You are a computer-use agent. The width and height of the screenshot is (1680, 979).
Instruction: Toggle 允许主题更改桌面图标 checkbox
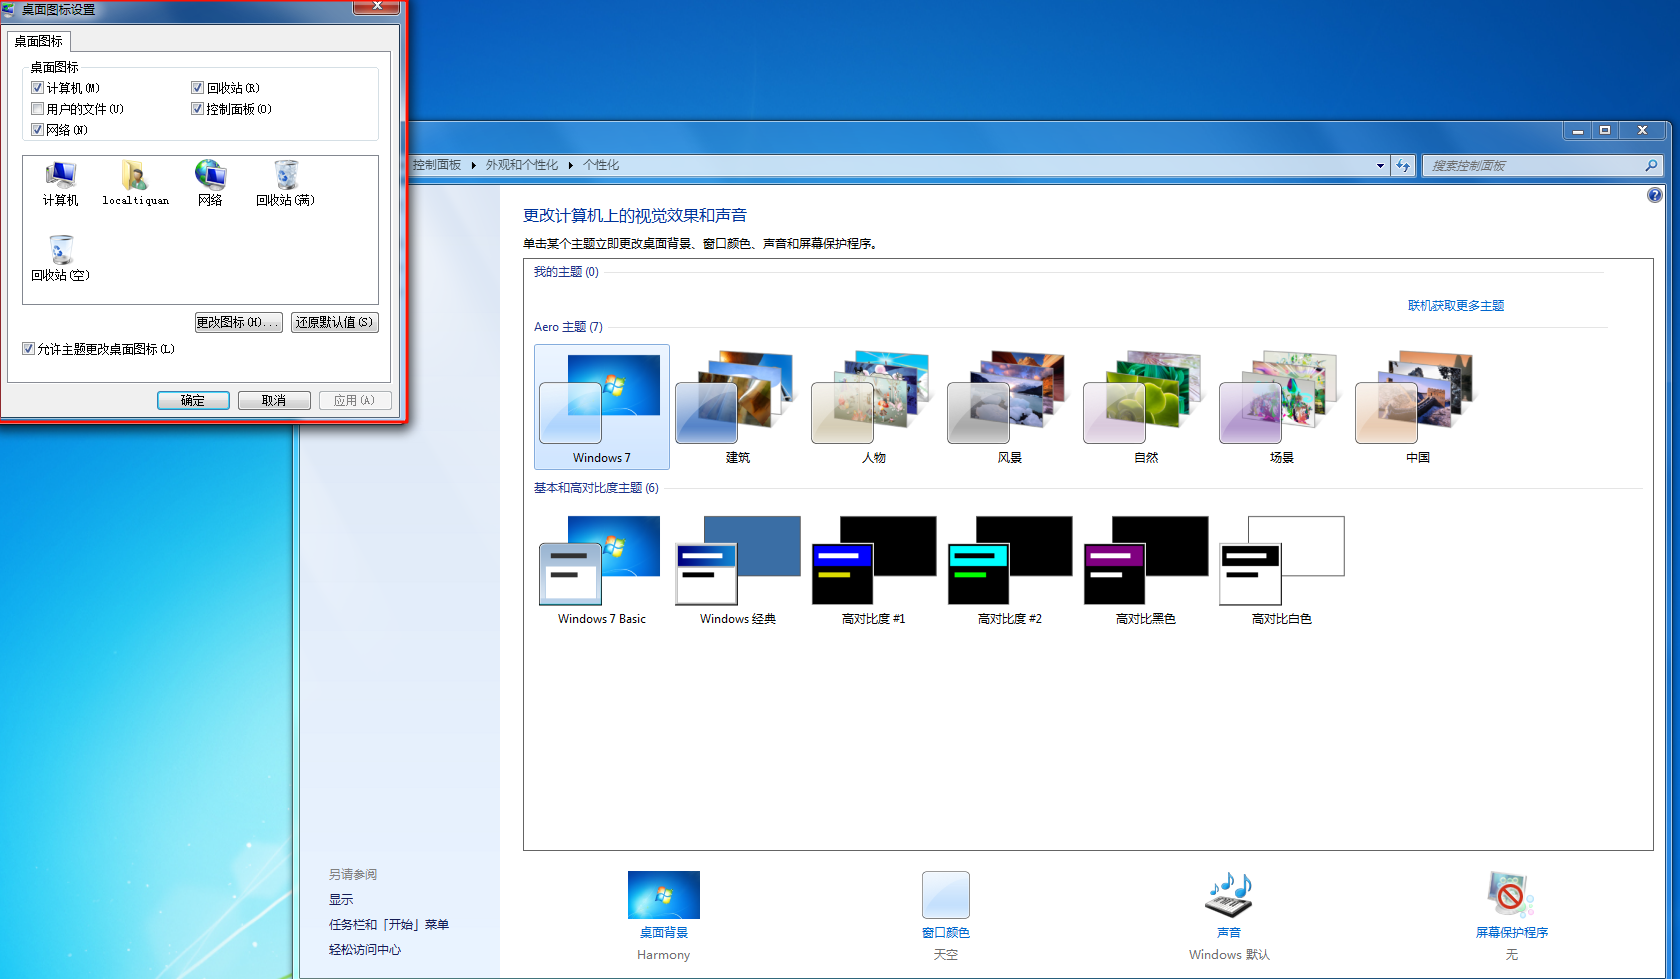pos(29,349)
